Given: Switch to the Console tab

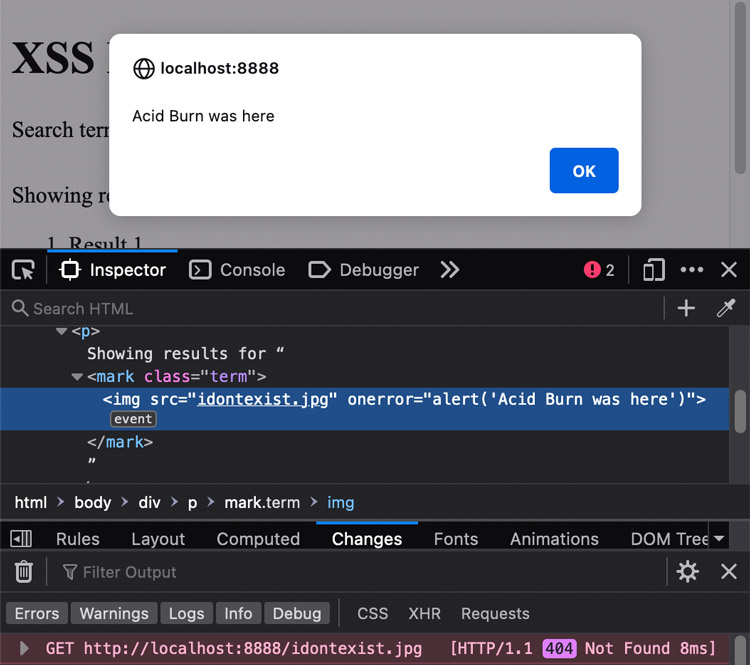Looking at the screenshot, I should (x=237, y=270).
